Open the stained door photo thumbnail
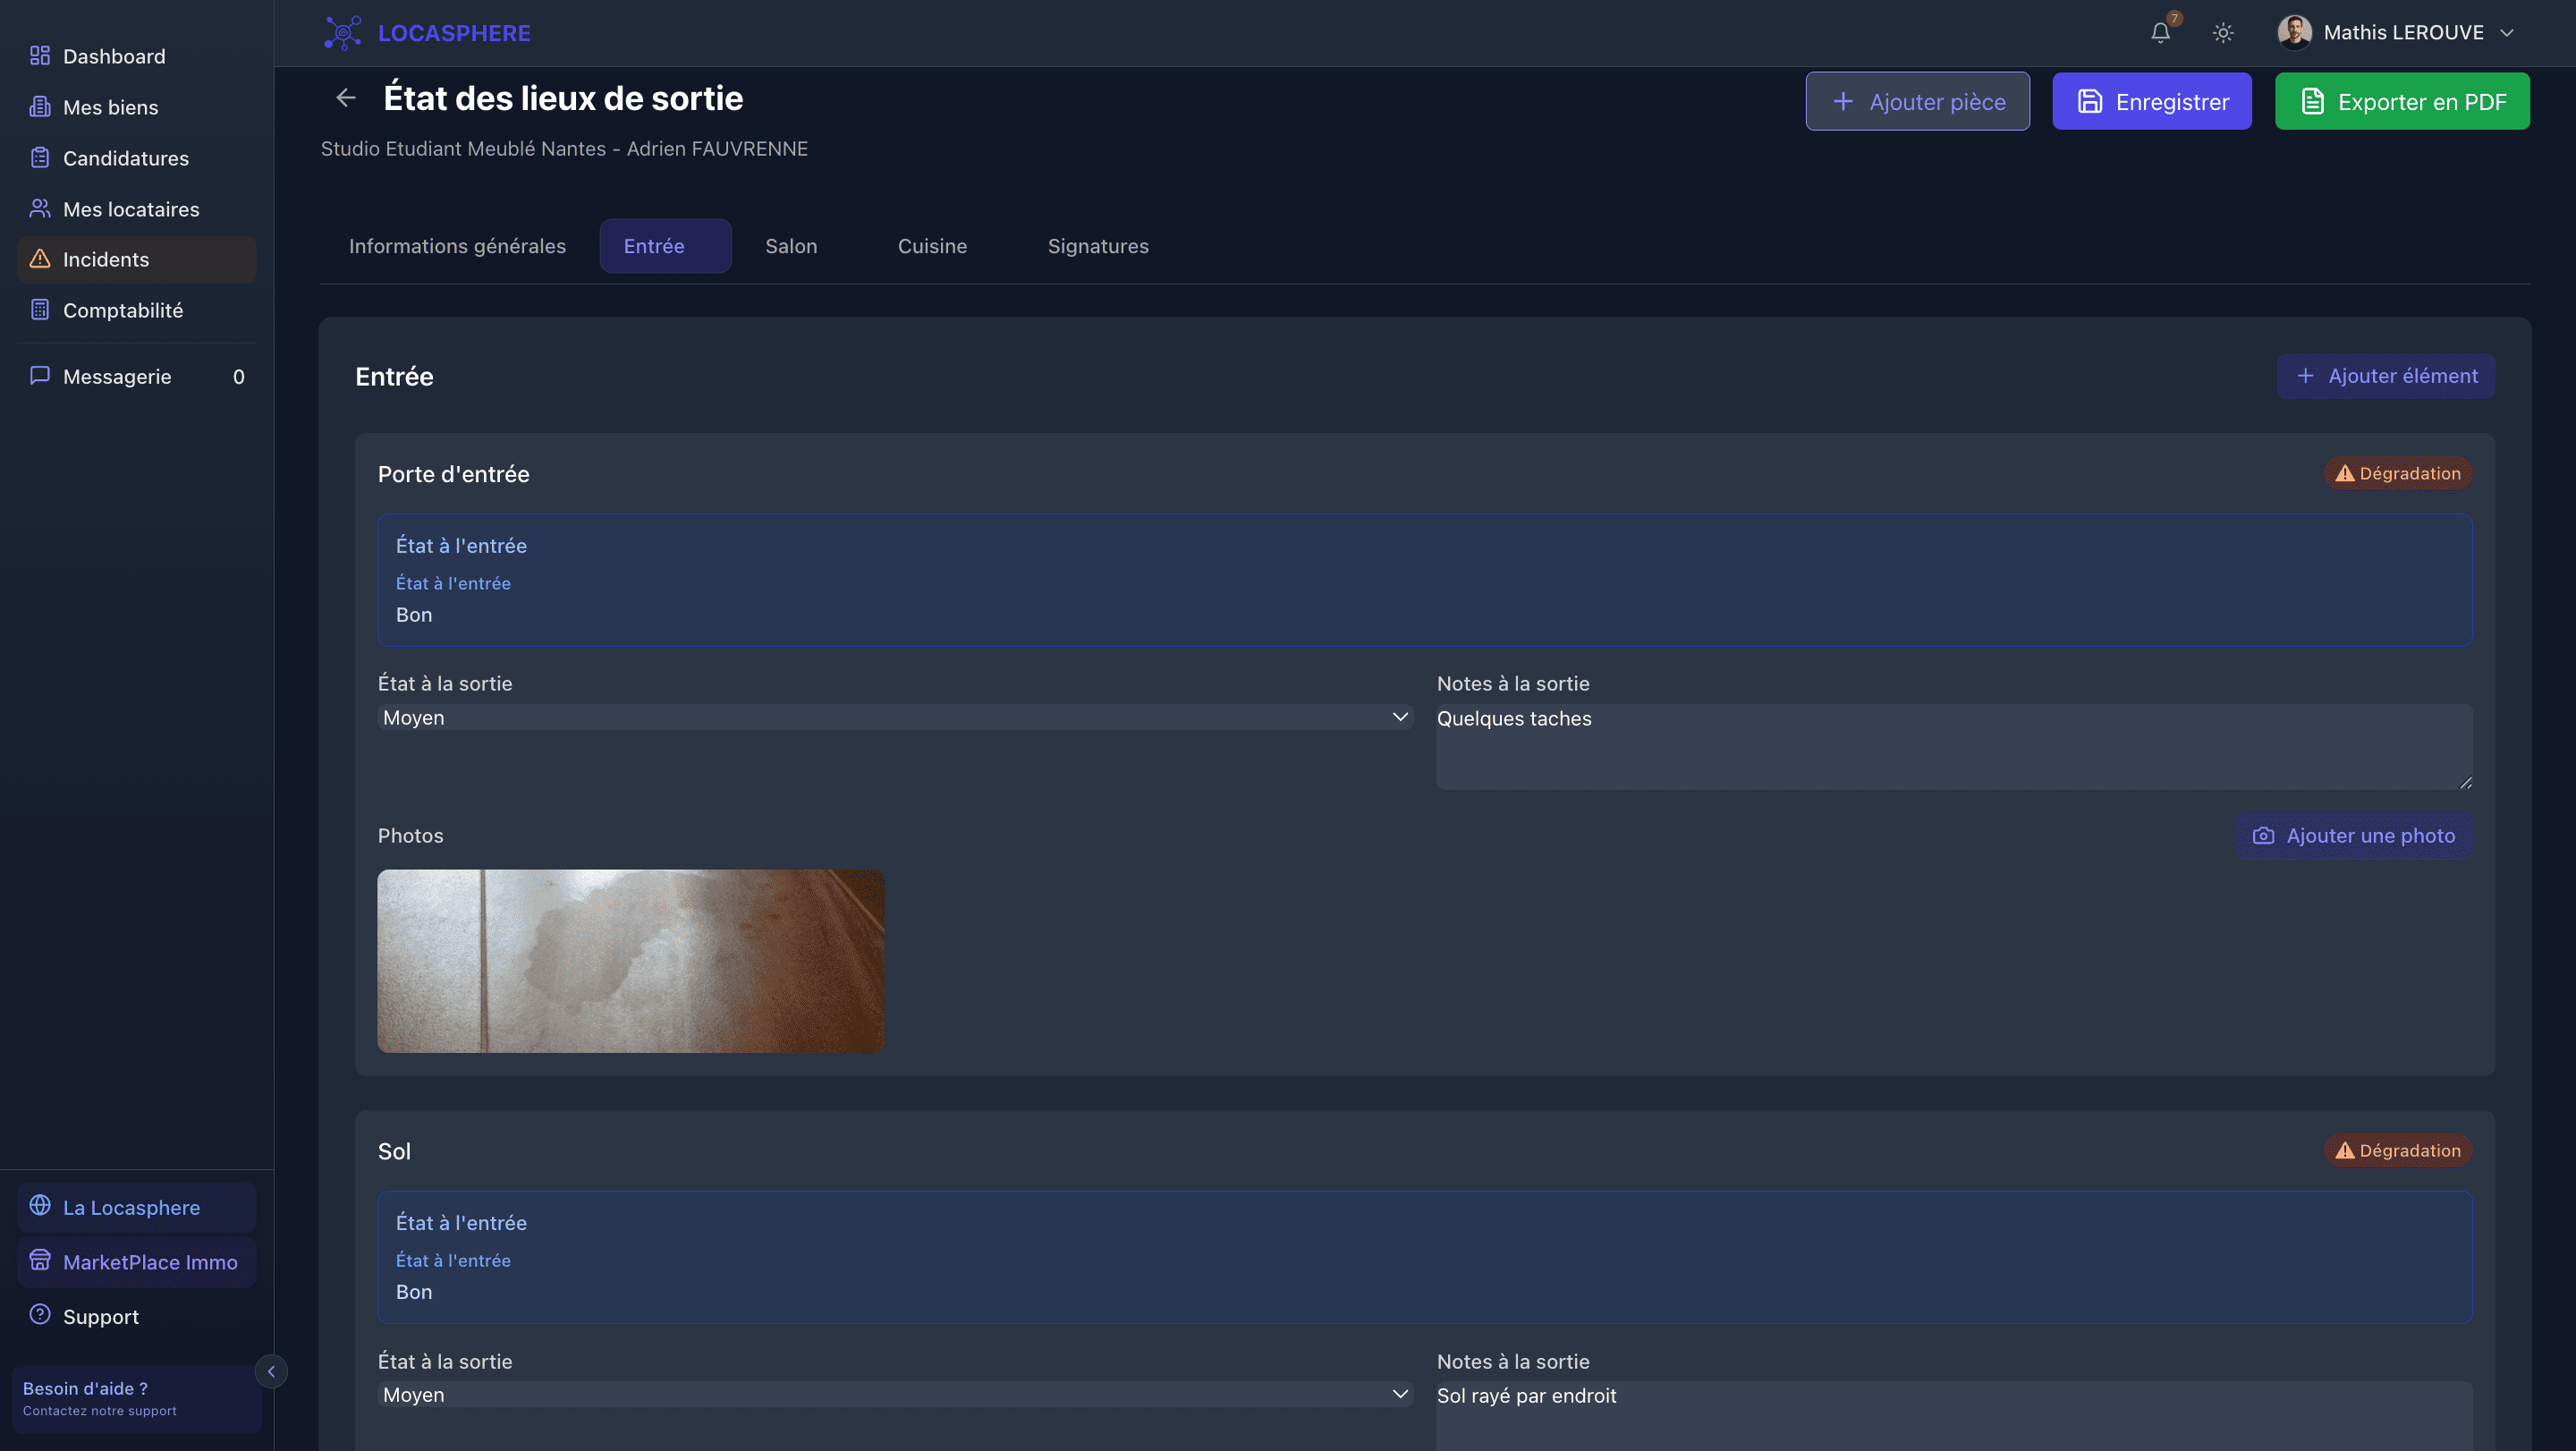 (630, 960)
